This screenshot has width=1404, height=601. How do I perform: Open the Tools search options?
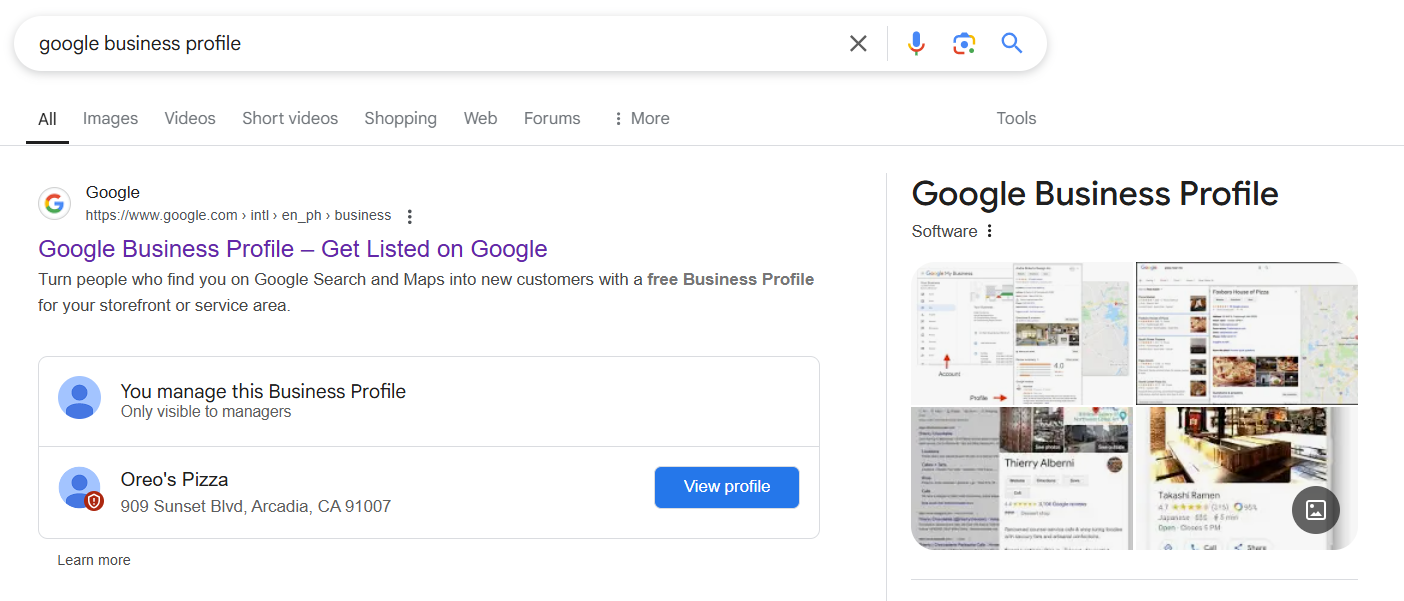pyautogui.click(x=1016, y=118)
